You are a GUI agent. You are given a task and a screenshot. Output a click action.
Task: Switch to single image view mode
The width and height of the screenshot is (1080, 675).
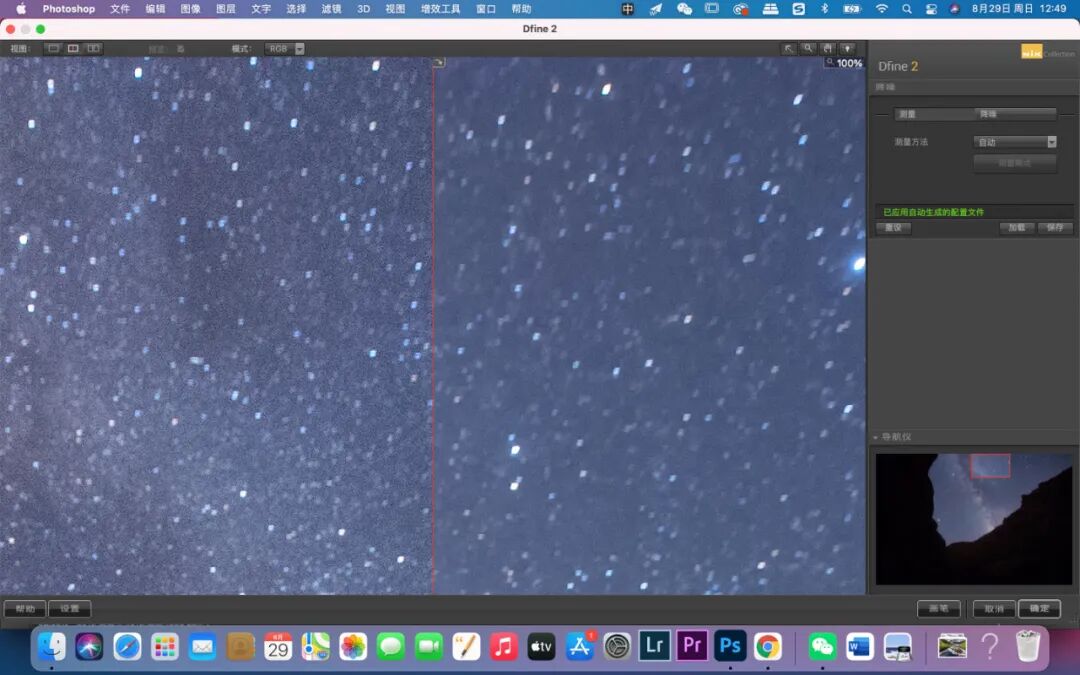tap(53, 48)
